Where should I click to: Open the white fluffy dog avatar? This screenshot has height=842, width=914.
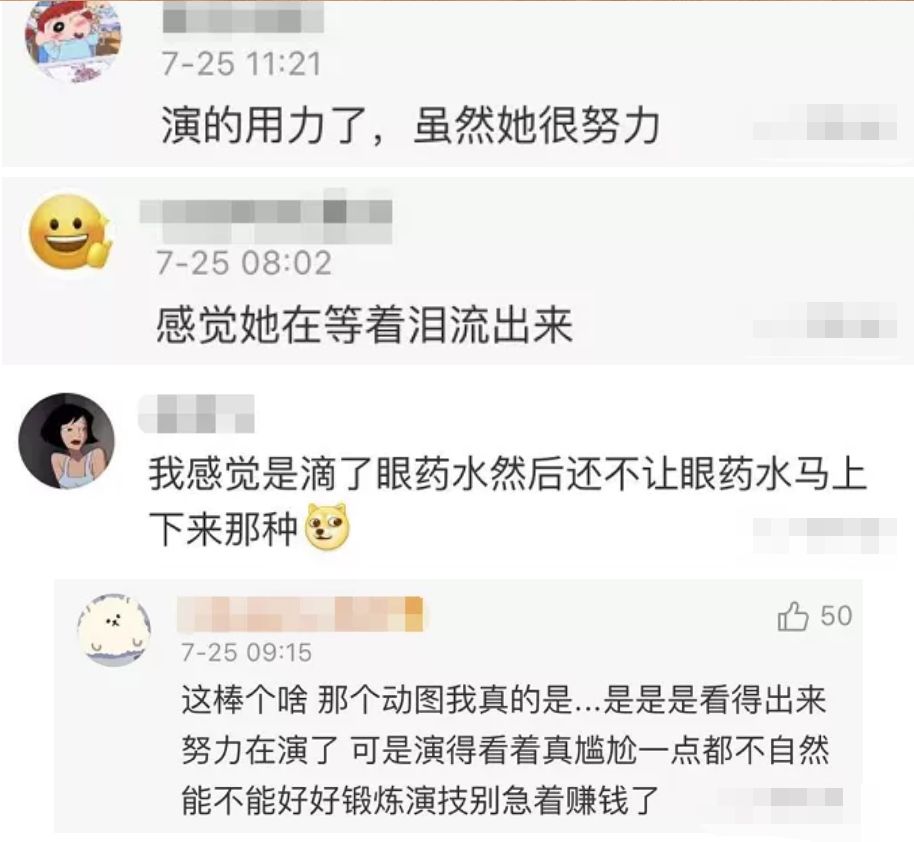(x=114, y=630)
